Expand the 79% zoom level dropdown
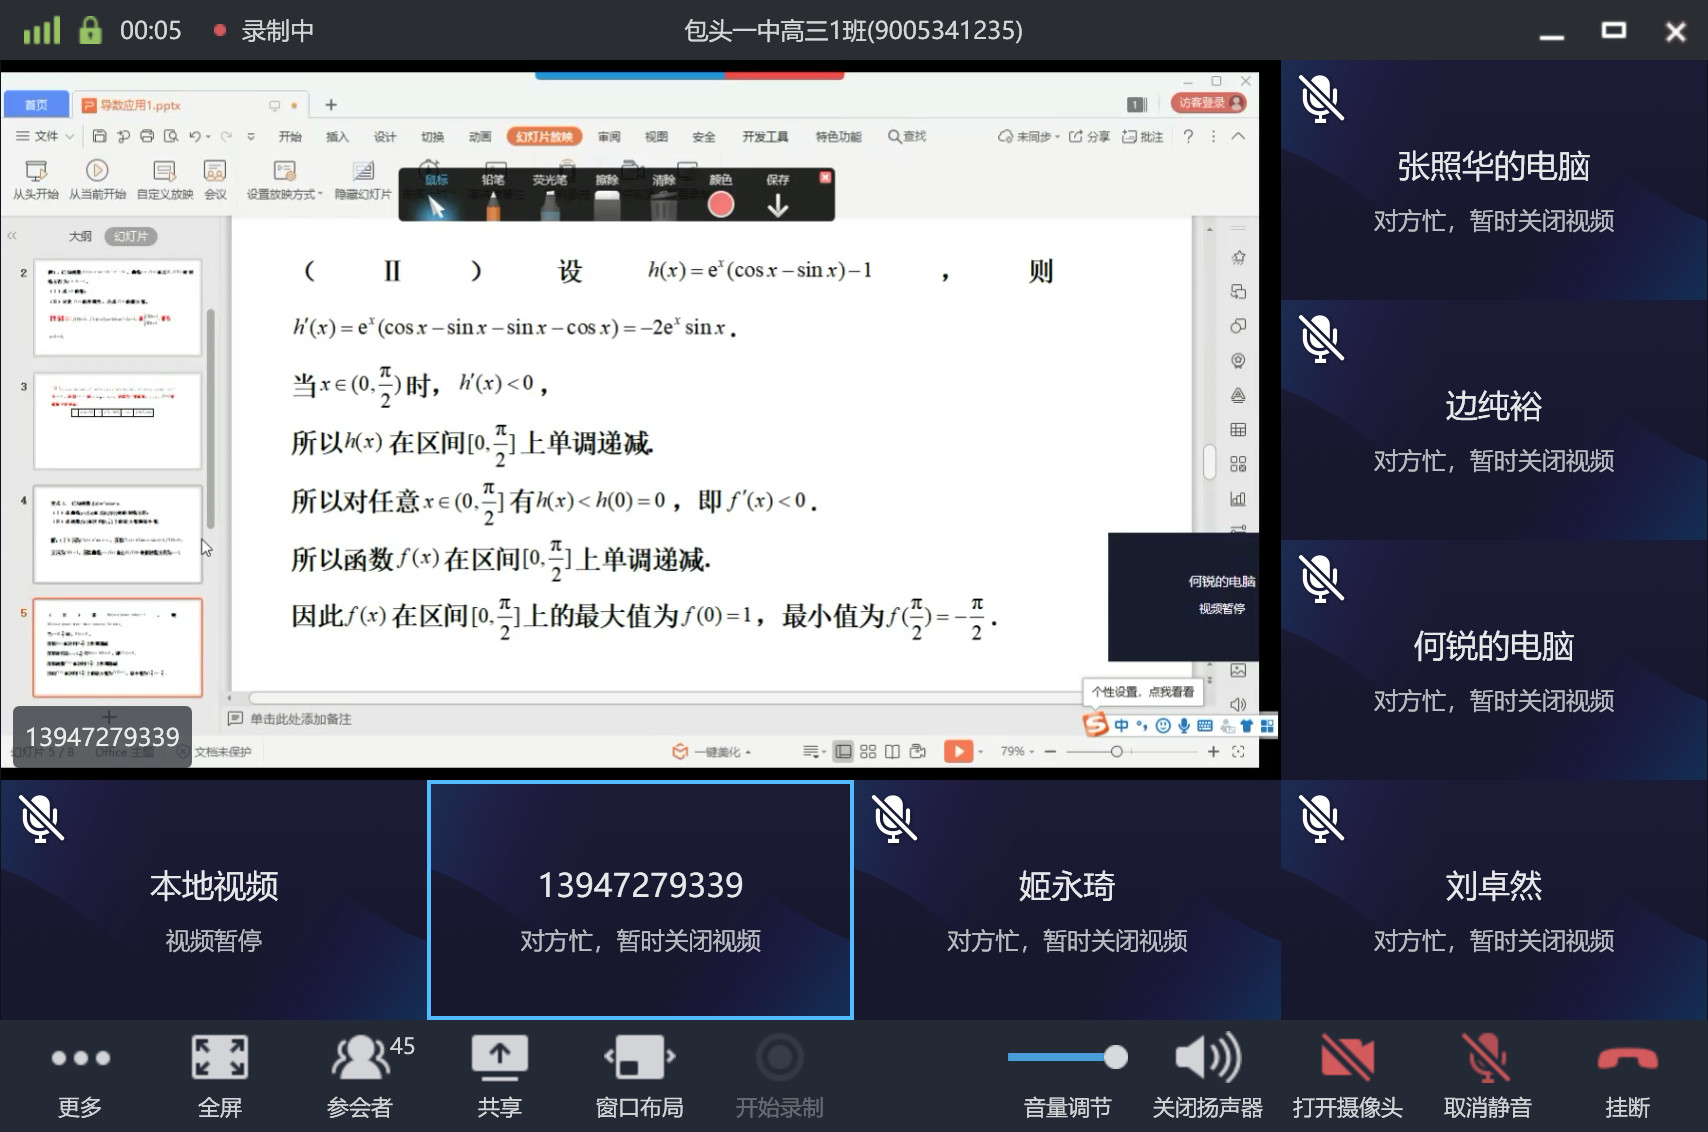This screenshot has width=1708, height=1132. (1018, 751)
